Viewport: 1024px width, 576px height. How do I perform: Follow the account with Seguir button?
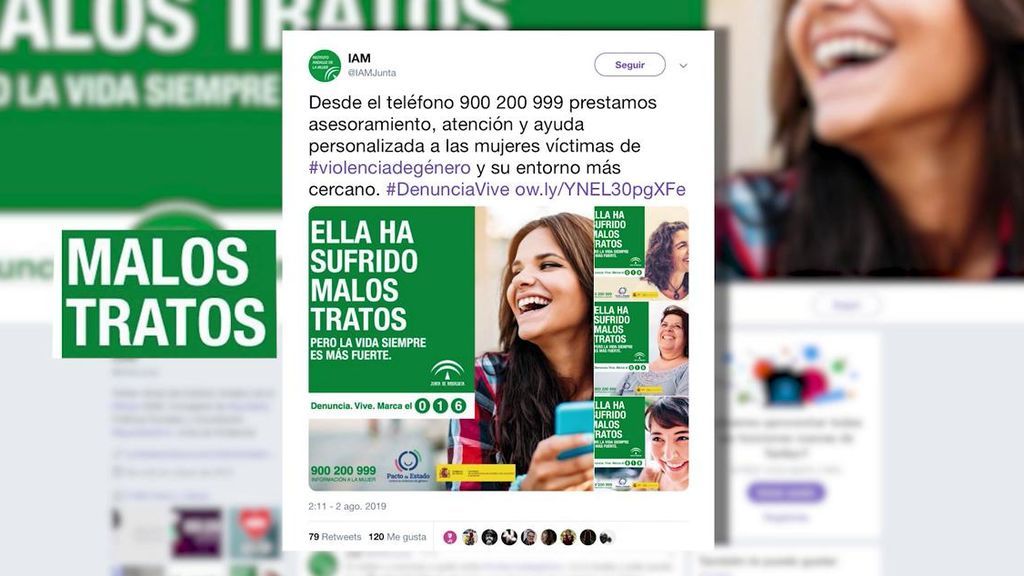pos(630,65)
